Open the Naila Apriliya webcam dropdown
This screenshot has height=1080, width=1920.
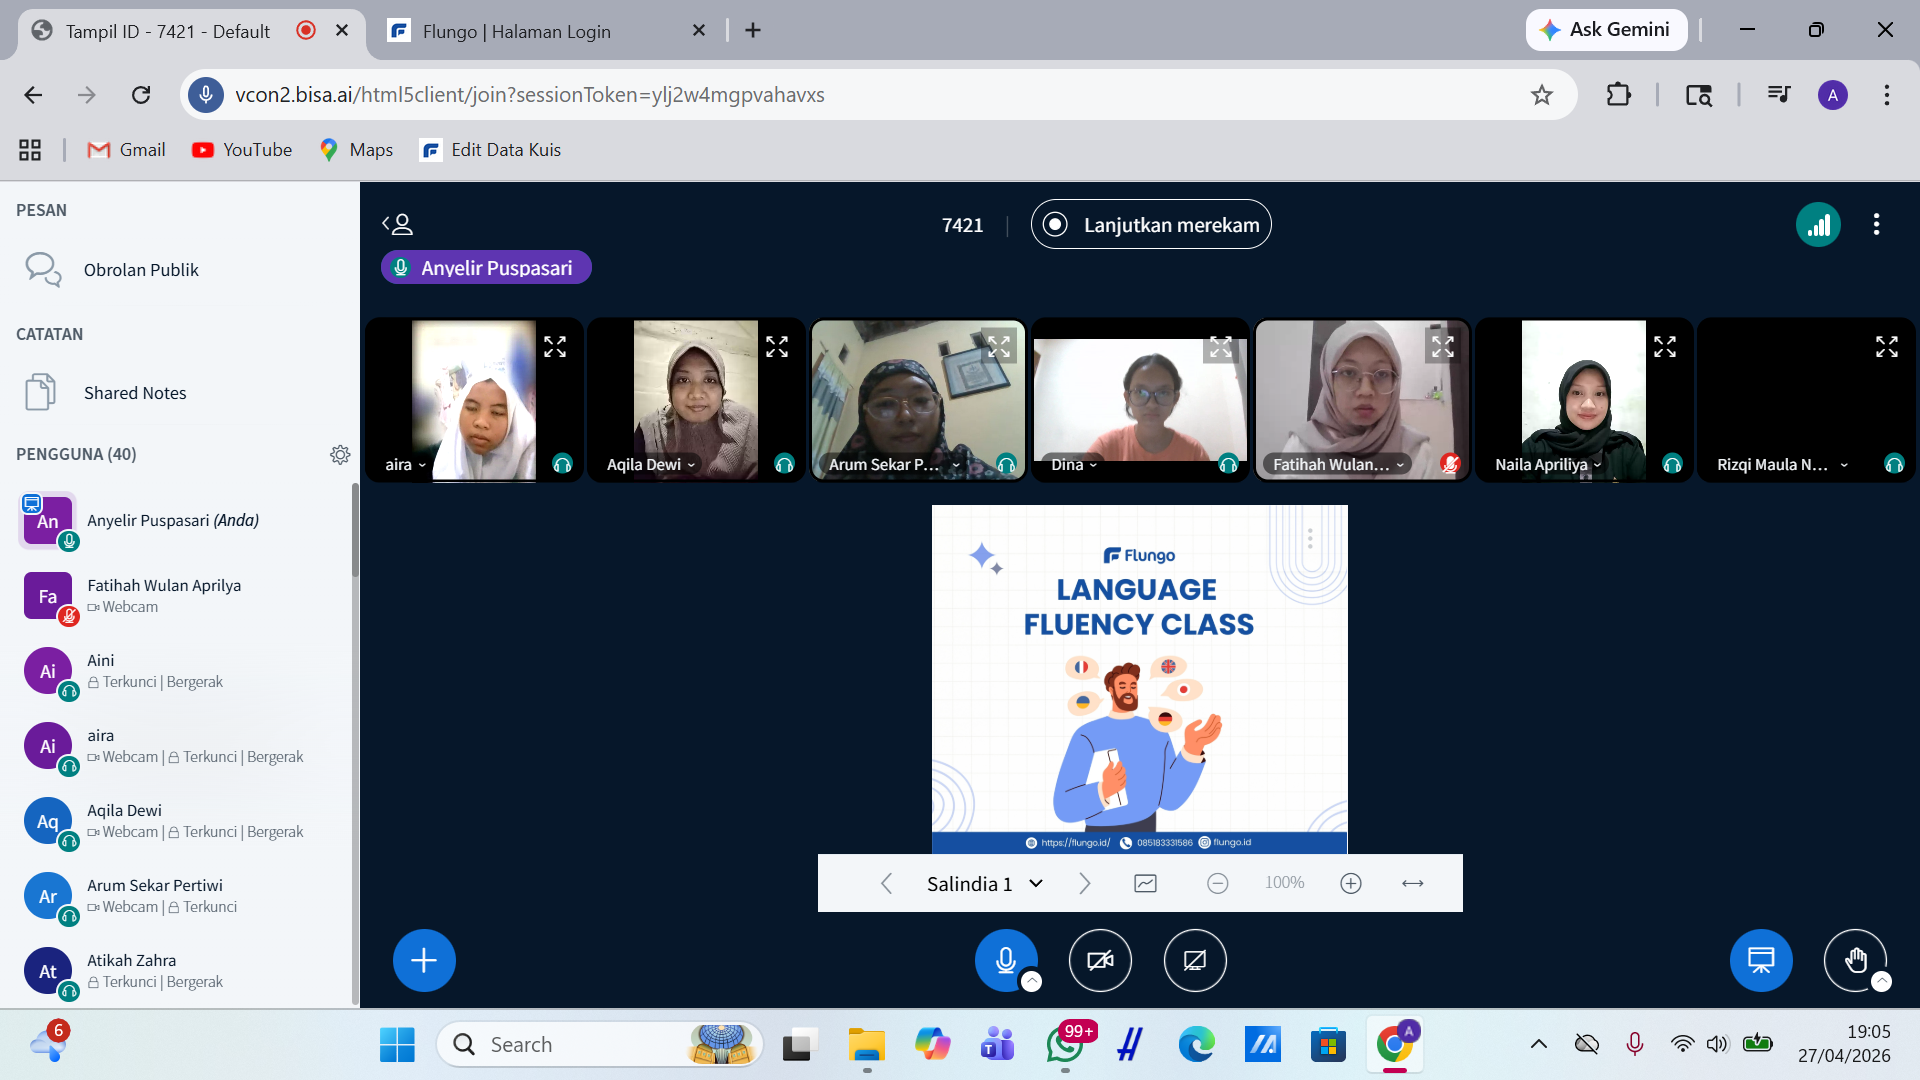click(1548, 465)
